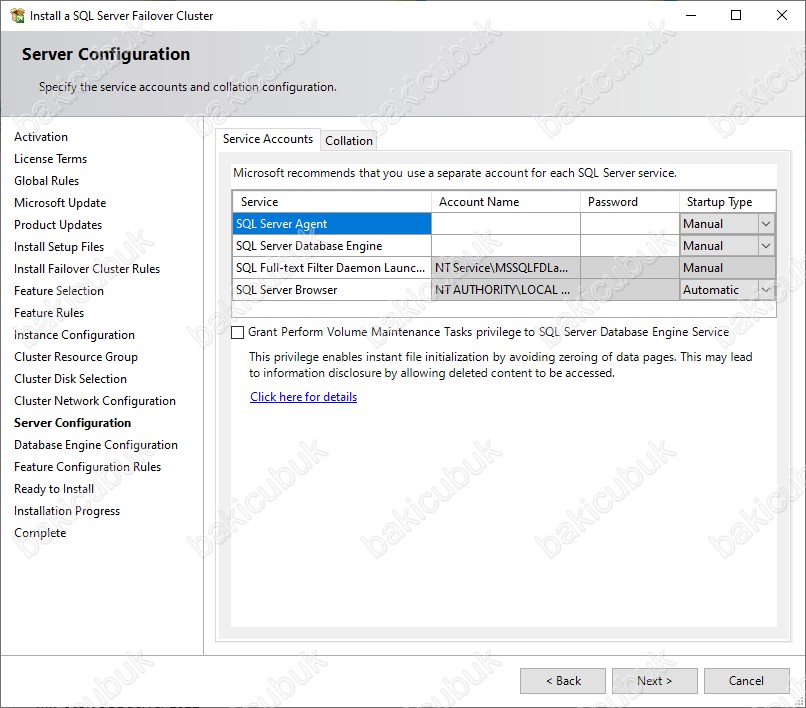806x708 pixels.
Task: Maximize the installer window
Action: point(736,15)
